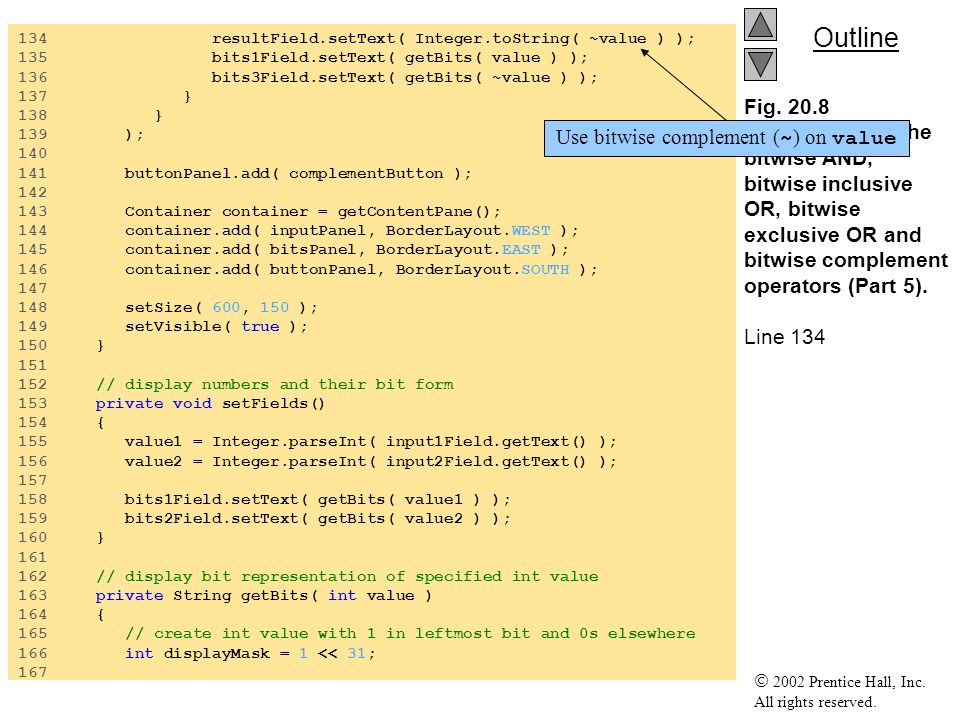Click the value 600 in setSize
The width and height of the screenshot is (960, 720).
(227, 307)
